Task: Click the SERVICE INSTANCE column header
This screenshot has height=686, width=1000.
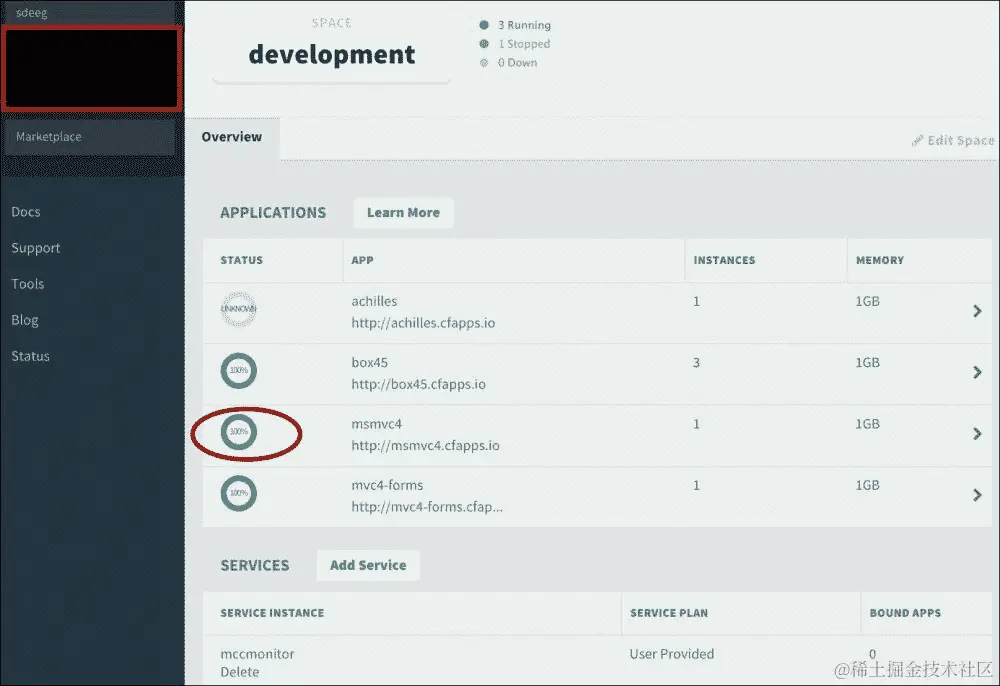Action: click(x=272, y=613)
